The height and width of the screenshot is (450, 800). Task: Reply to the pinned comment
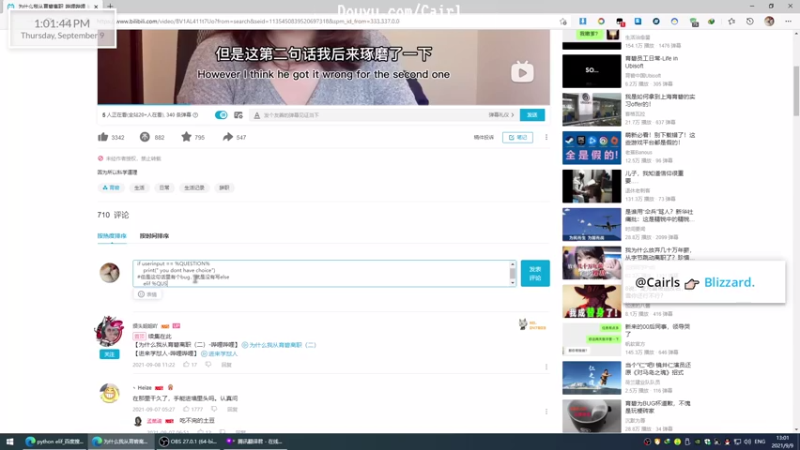(226, 365)
